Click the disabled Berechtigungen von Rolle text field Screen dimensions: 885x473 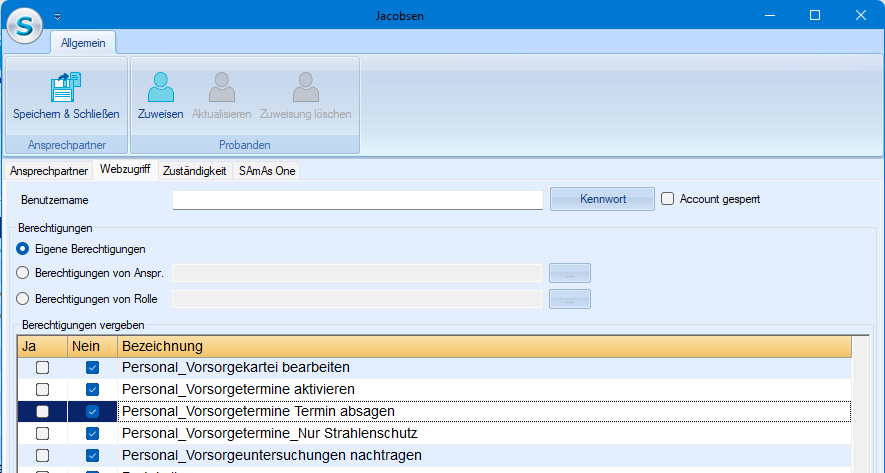357,299
